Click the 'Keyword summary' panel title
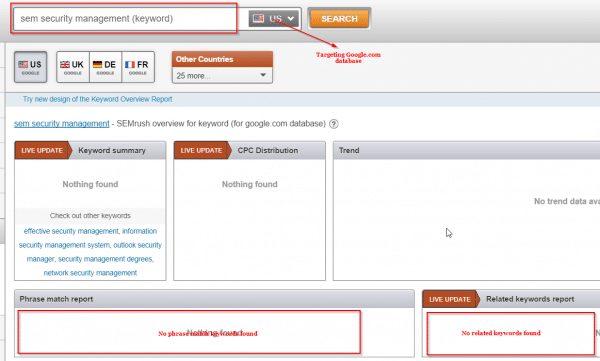This screenshot has height=361, width=600. point(112,150)
